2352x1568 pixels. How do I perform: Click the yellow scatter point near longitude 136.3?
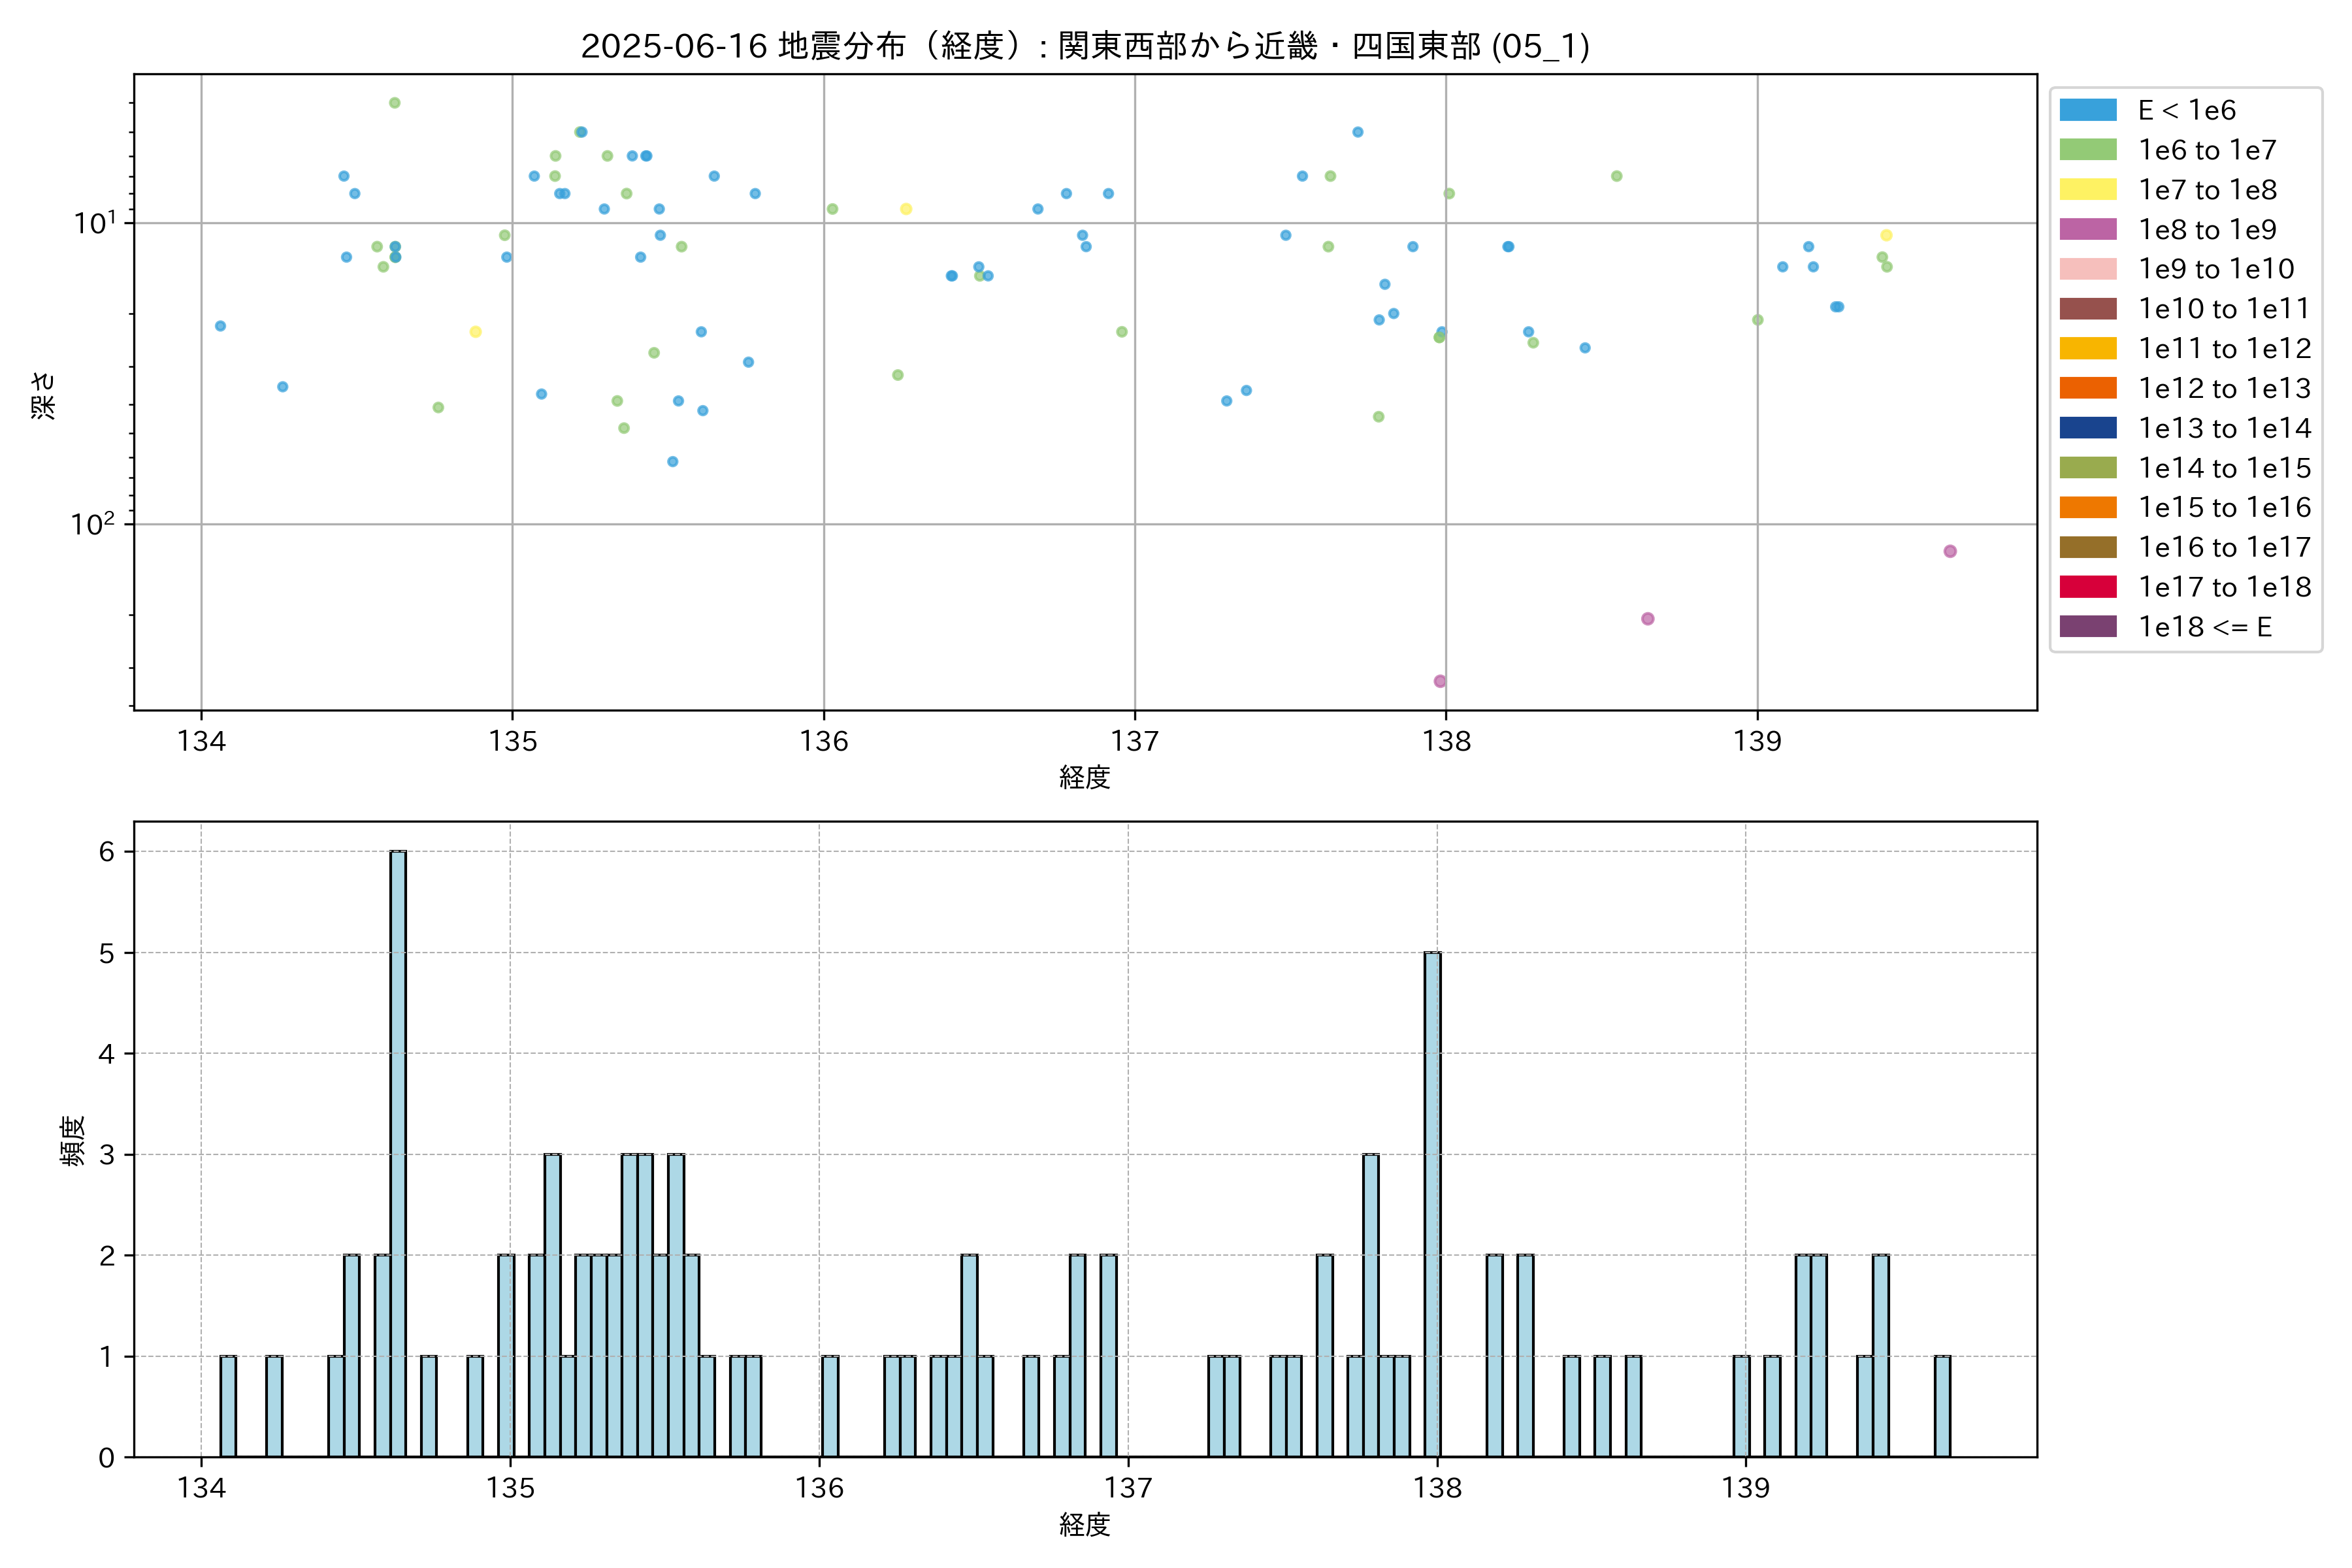[x=906, y=209]
